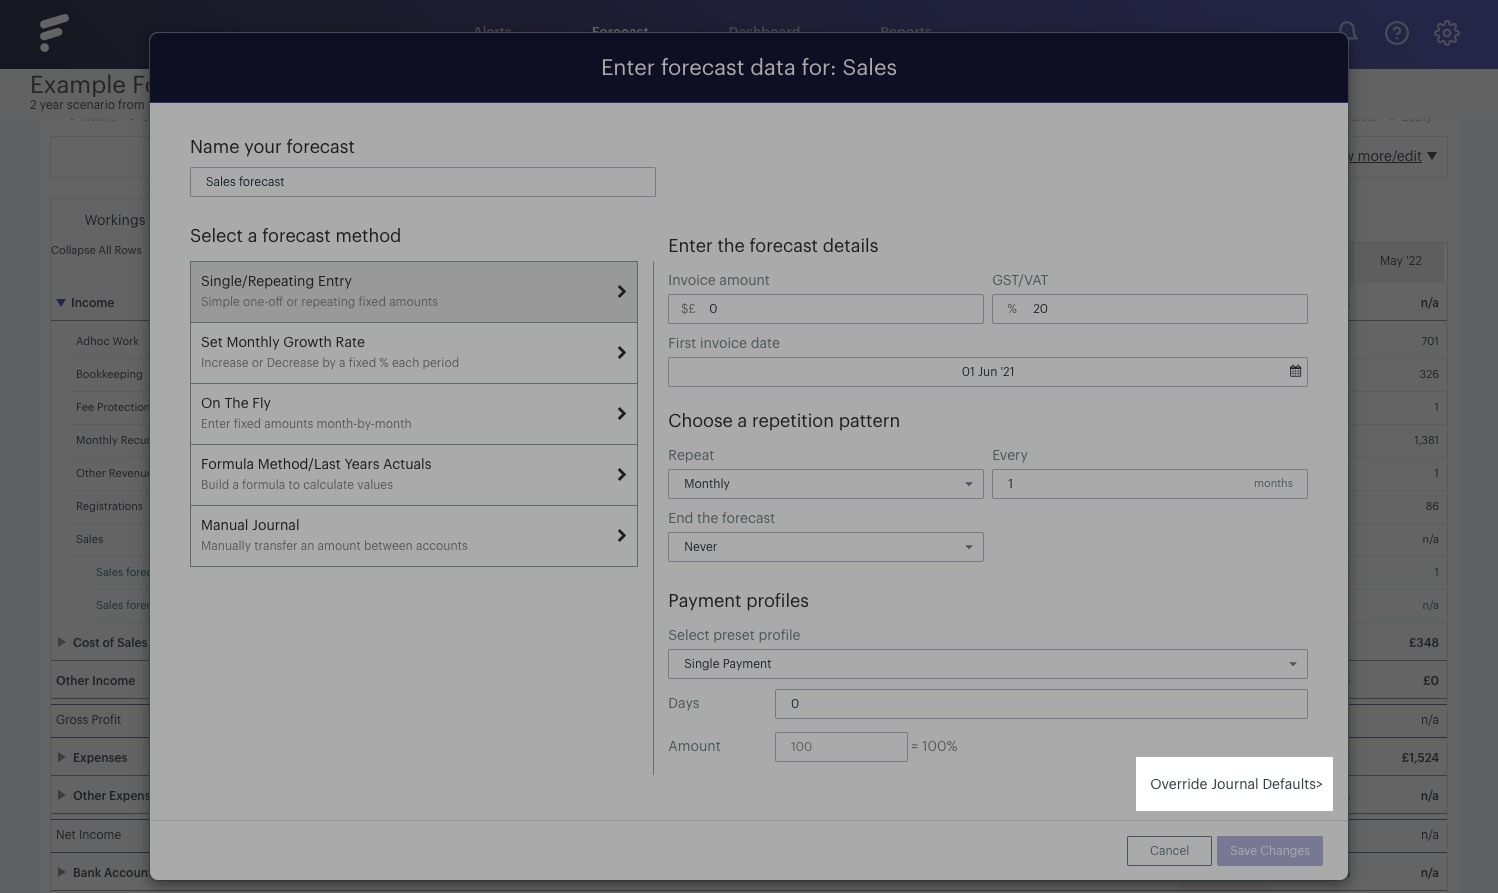Click the Every months input field

click(1150, 484)
